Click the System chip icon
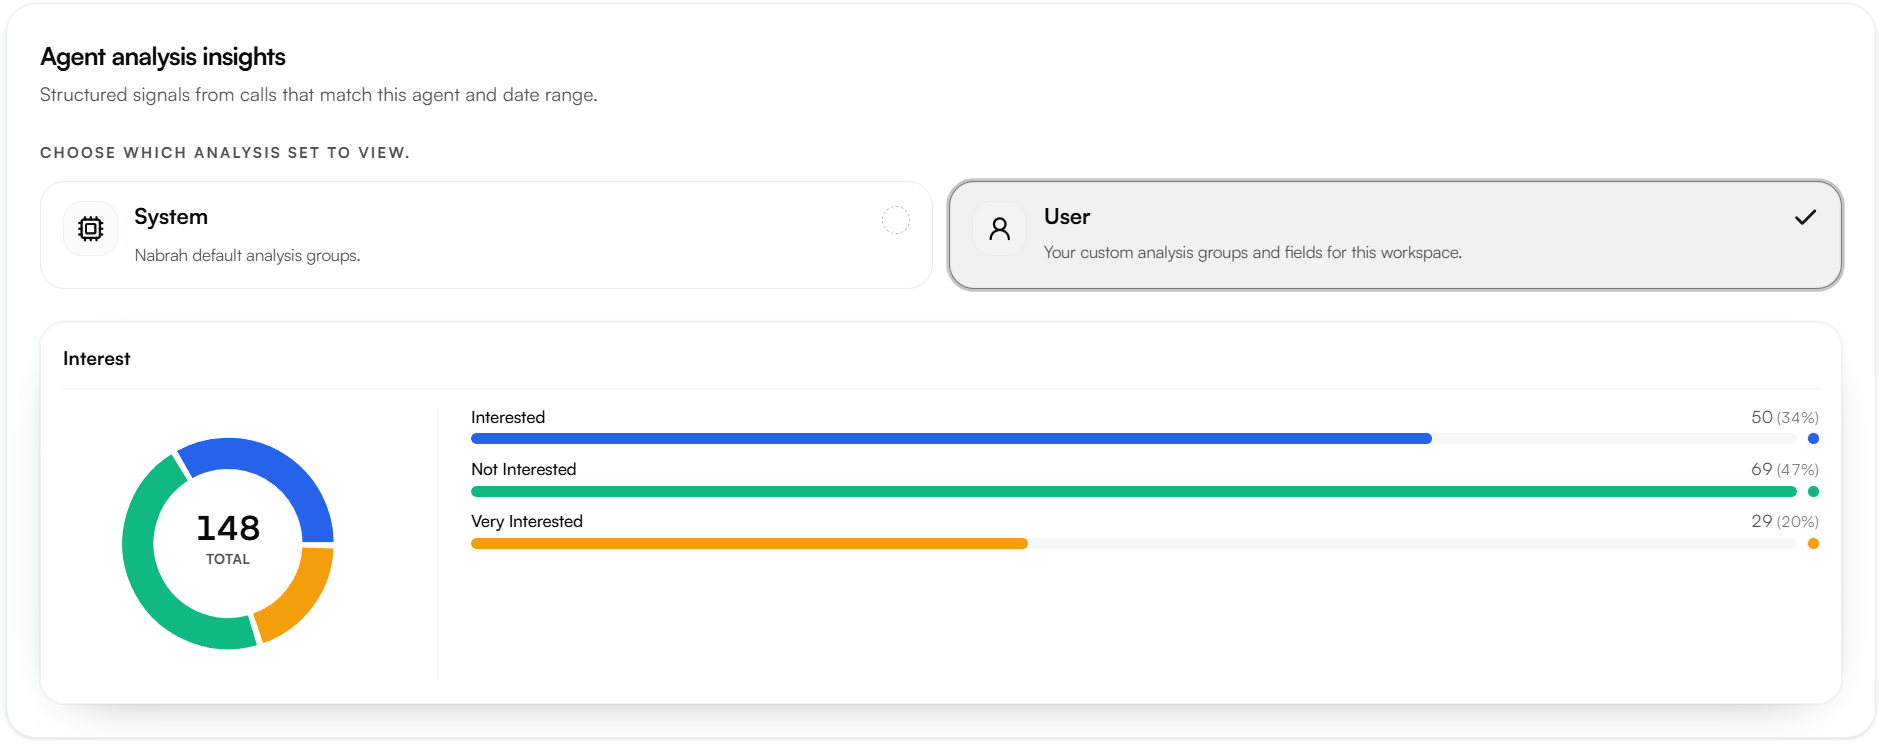This screenshot has width=1898, height=748. [x=91, y=229]
